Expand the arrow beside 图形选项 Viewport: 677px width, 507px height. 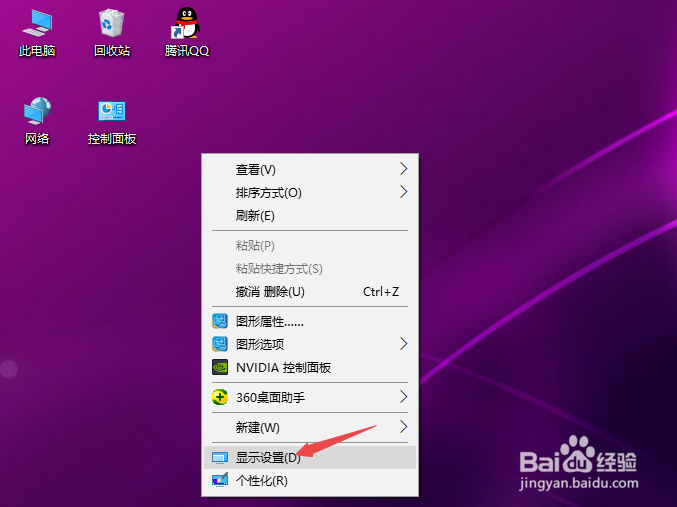[403, 344]
